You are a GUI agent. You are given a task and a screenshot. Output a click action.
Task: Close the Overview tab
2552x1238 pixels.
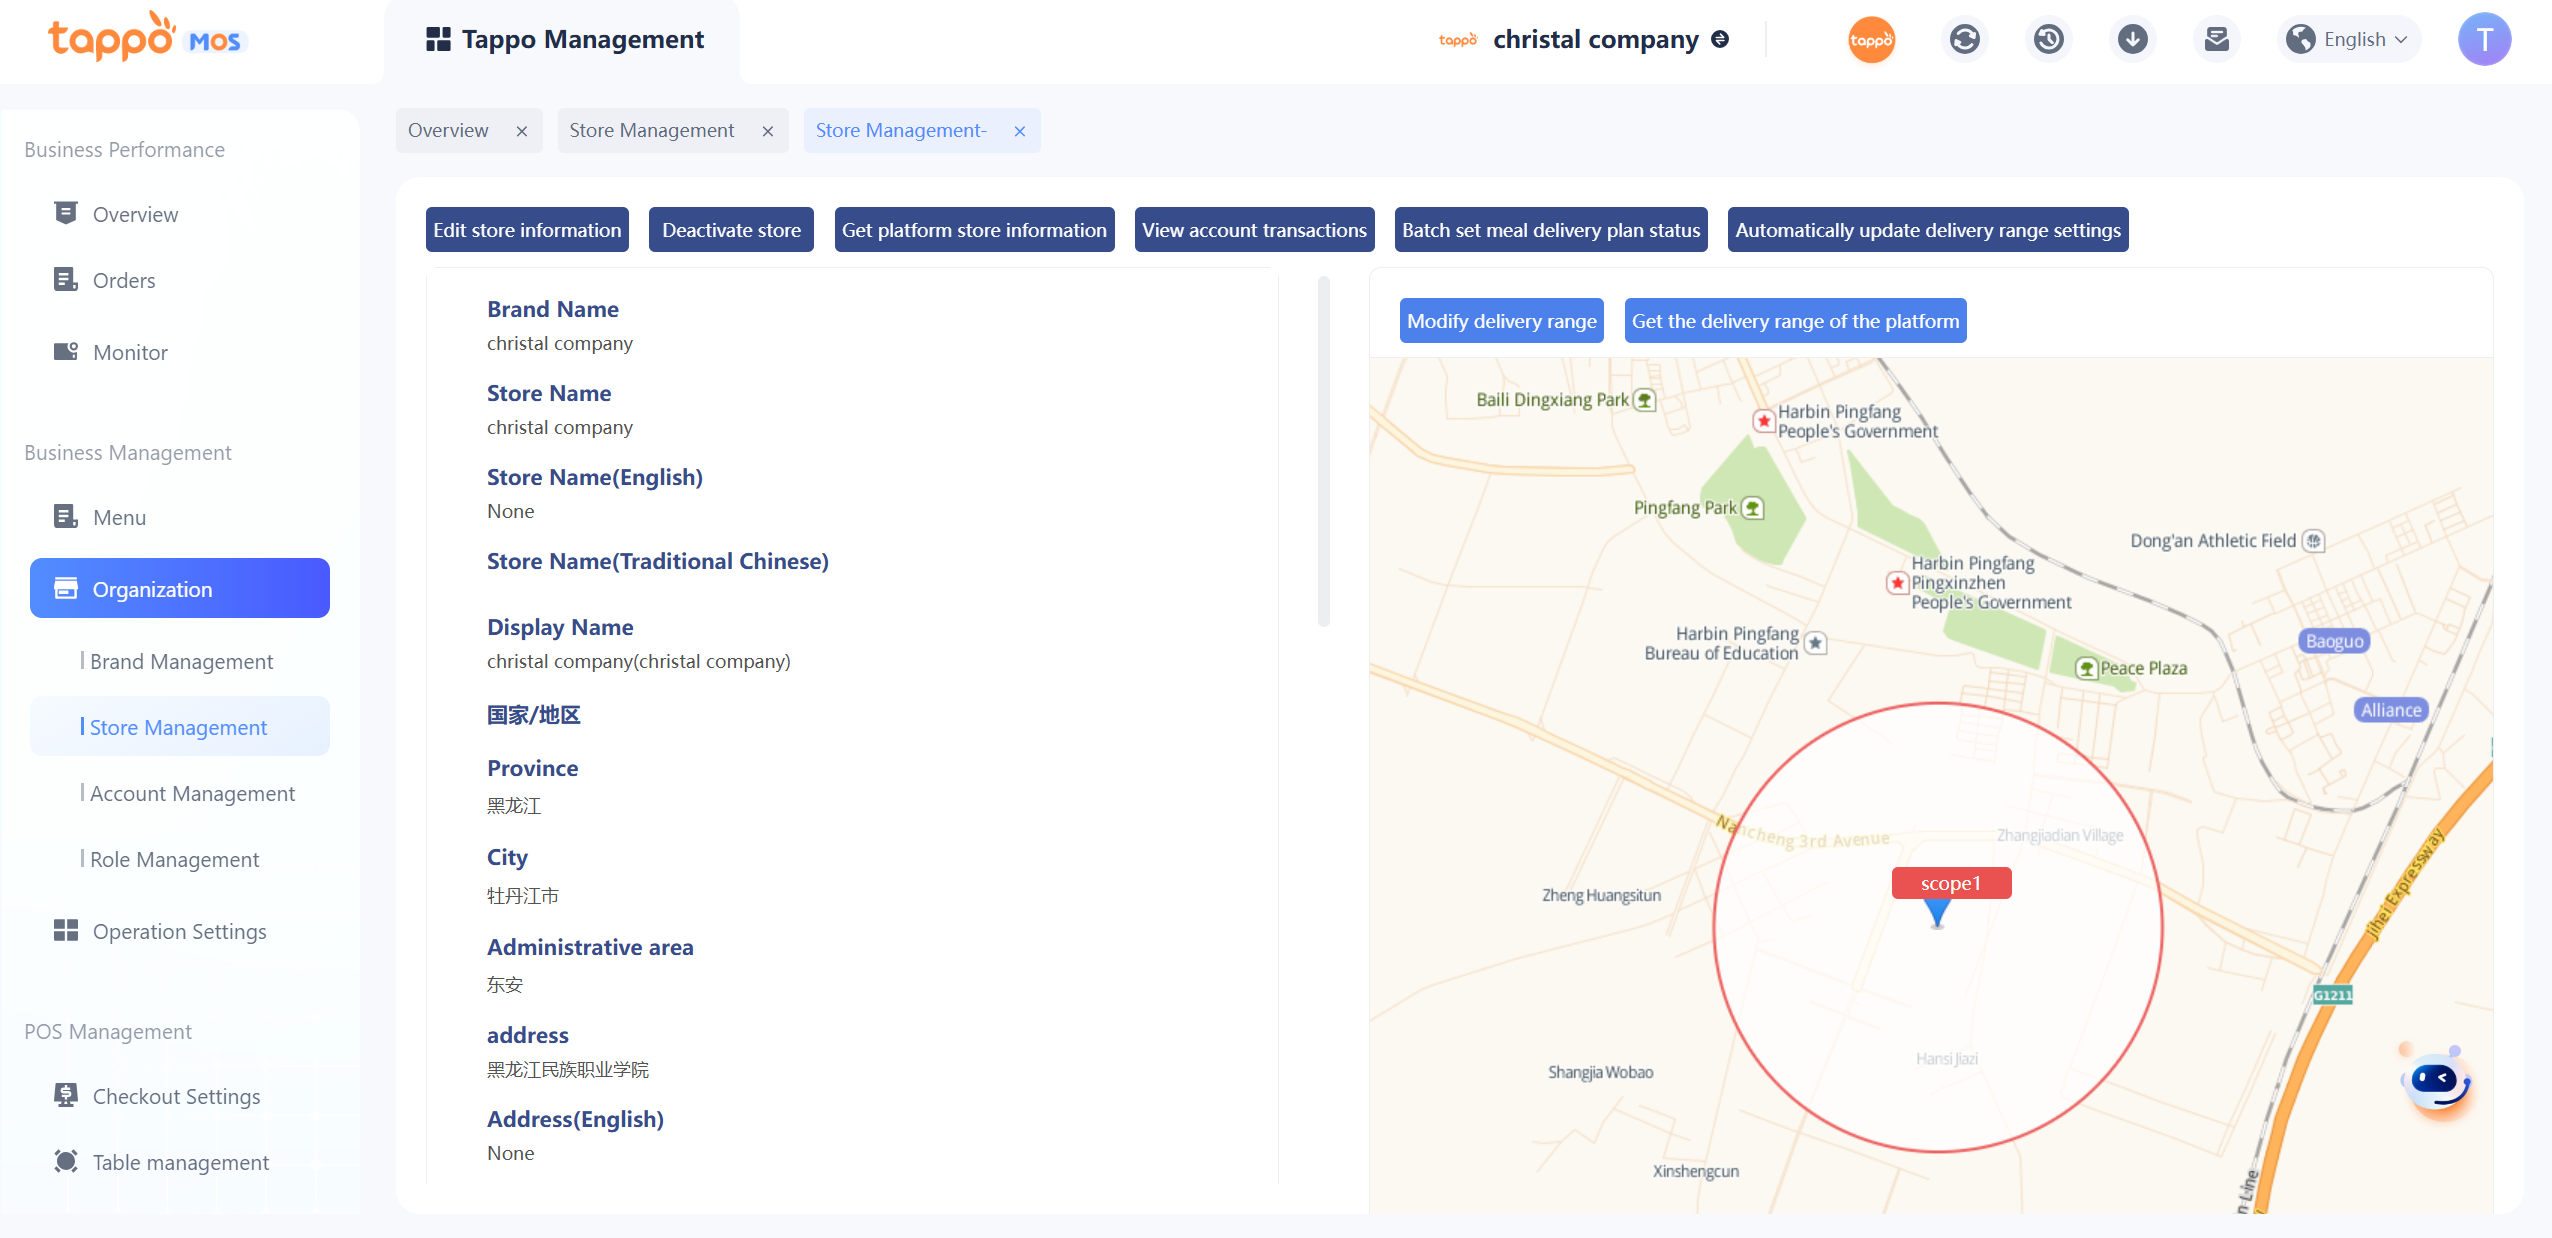522,131
